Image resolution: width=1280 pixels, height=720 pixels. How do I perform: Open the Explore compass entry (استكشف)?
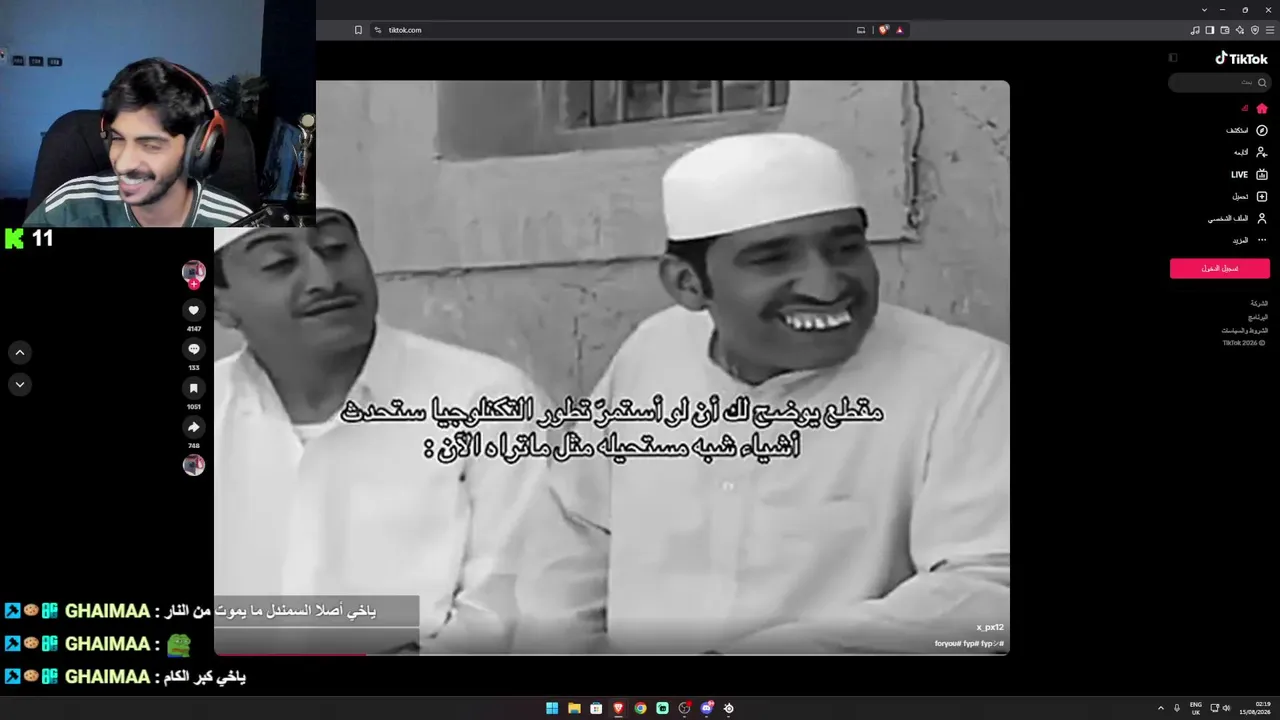(1247, 130)
